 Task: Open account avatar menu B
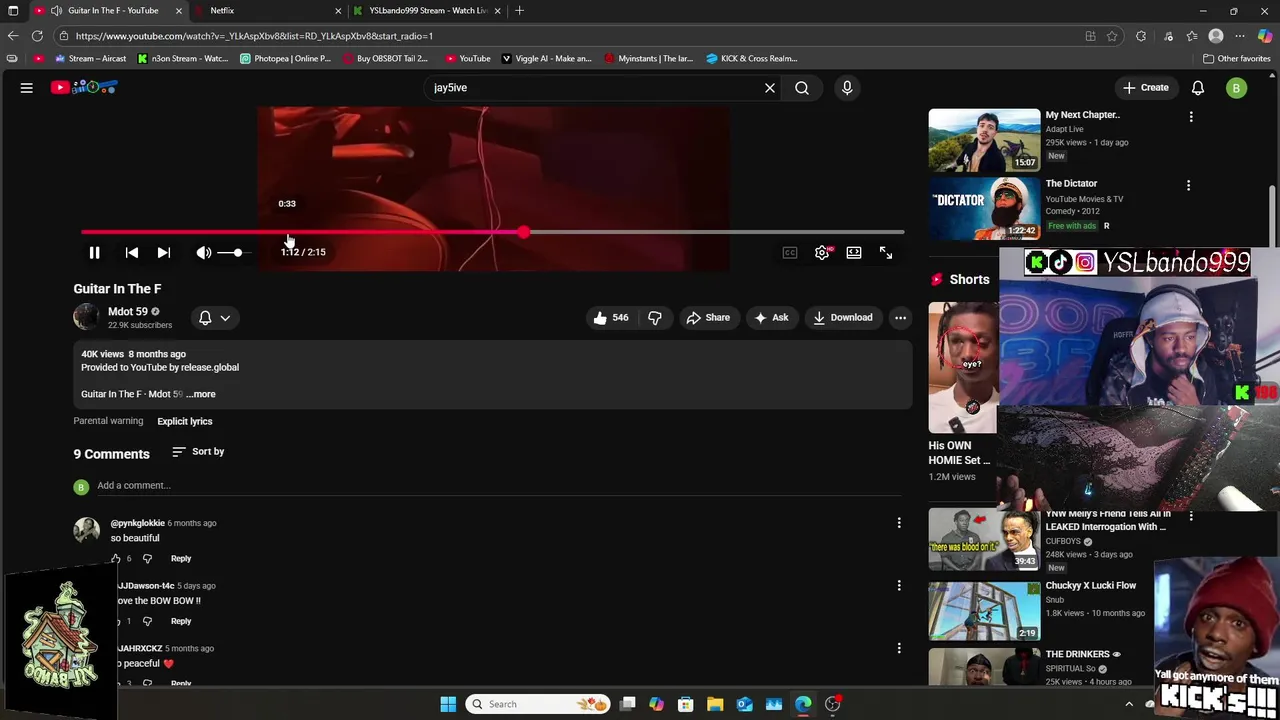(x=1237, y=88)
